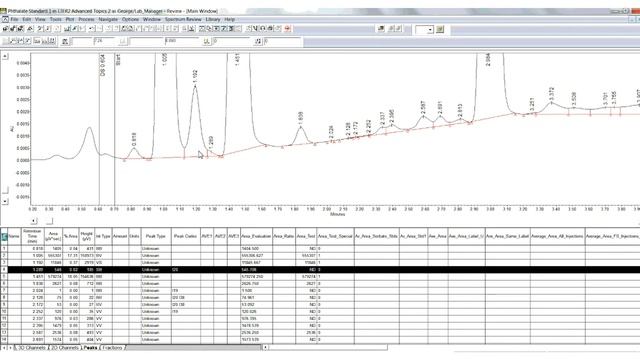Click the Area_Test_Special column header
Viewport: 640px width, 360px height.
336,236
